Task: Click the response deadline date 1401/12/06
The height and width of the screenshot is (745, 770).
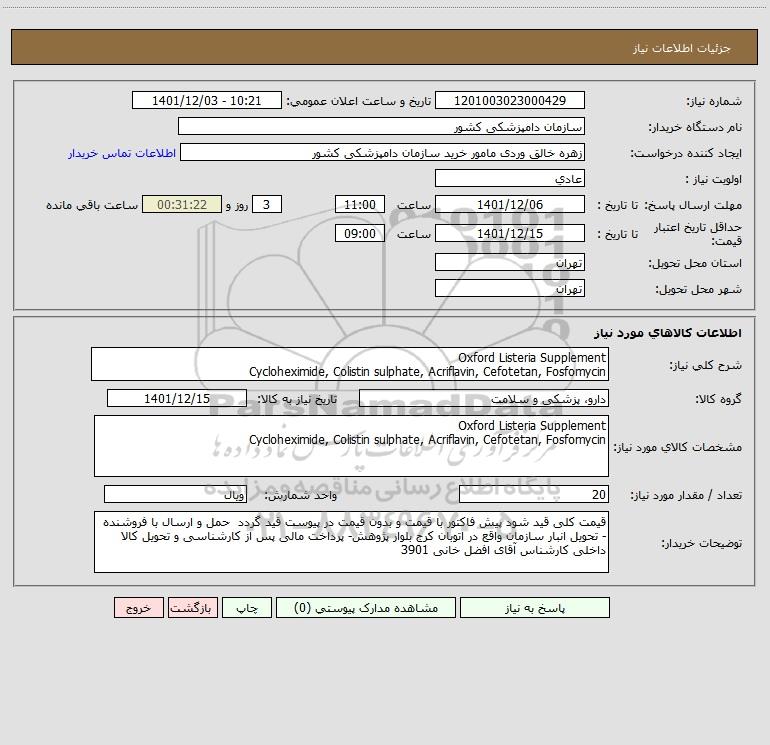Action: 510,205
